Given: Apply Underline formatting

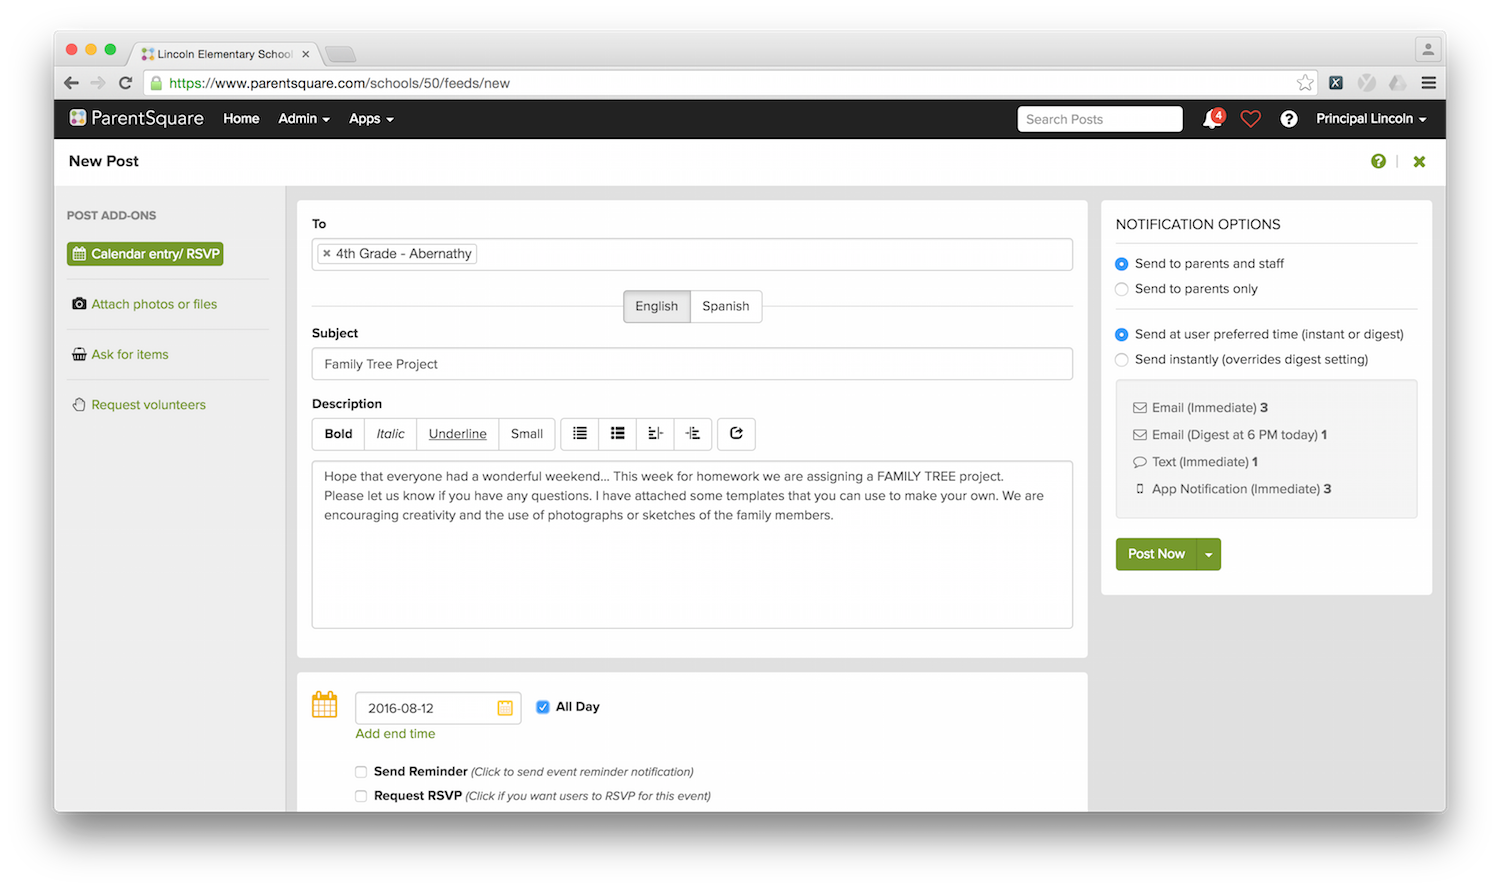Looking at the screenshot, I should pos(458,433).
